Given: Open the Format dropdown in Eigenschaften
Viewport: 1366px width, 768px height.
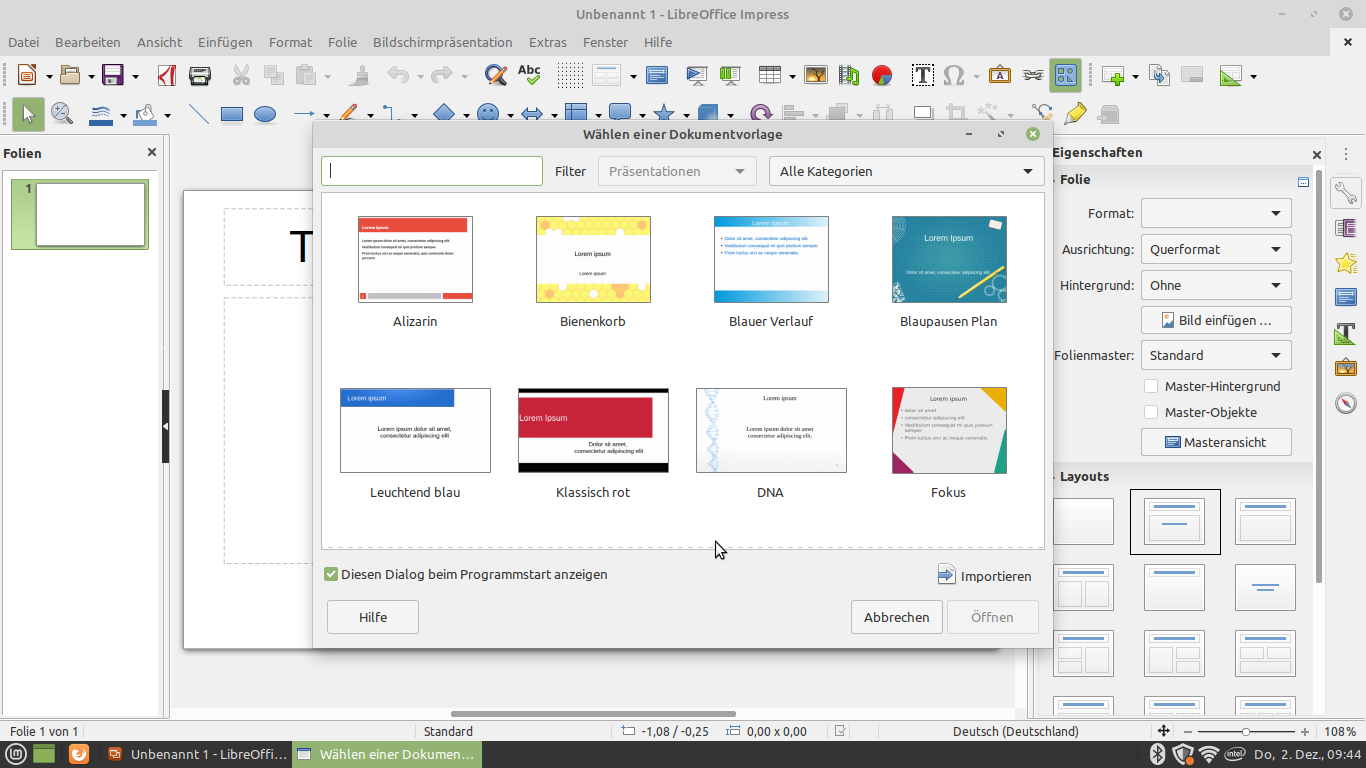Looking at the screenshot, I should [1216, 213].
